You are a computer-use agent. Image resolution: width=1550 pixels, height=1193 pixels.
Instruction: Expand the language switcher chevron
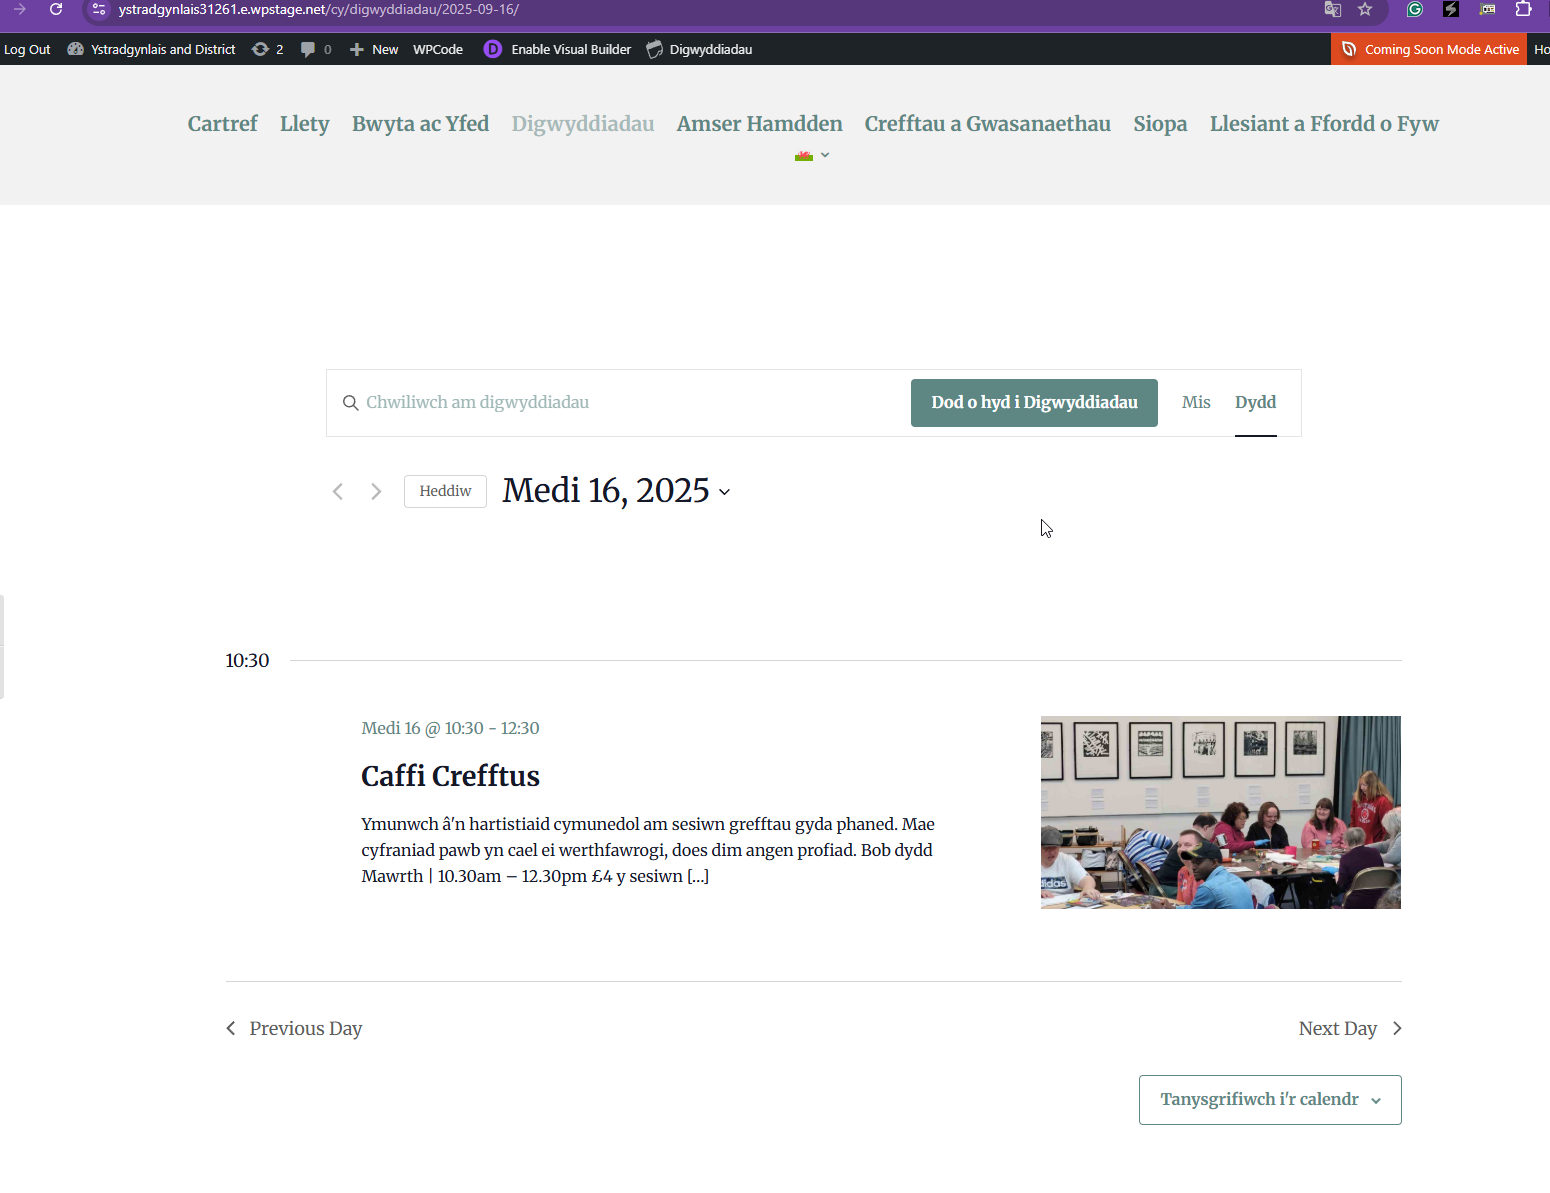pos(825,155)
